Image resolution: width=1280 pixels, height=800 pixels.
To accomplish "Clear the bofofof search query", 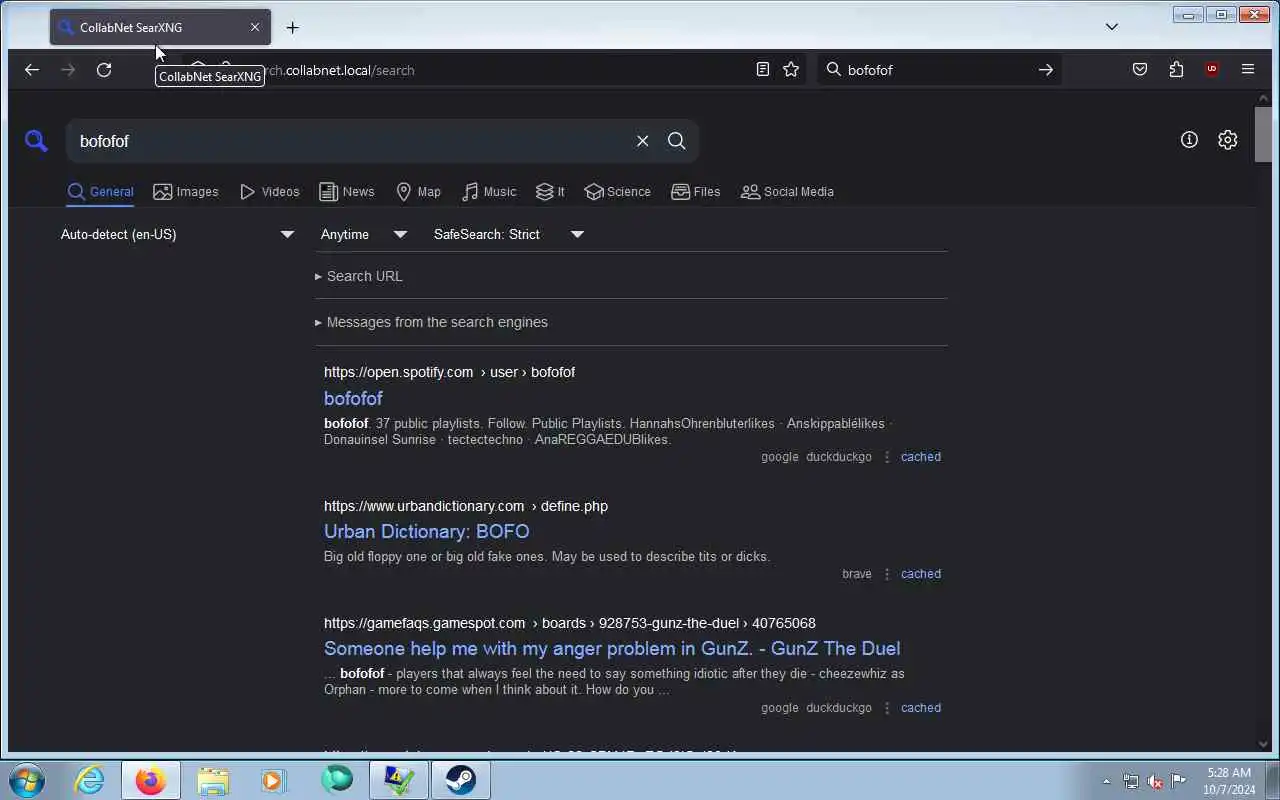I will click(643, 141).
